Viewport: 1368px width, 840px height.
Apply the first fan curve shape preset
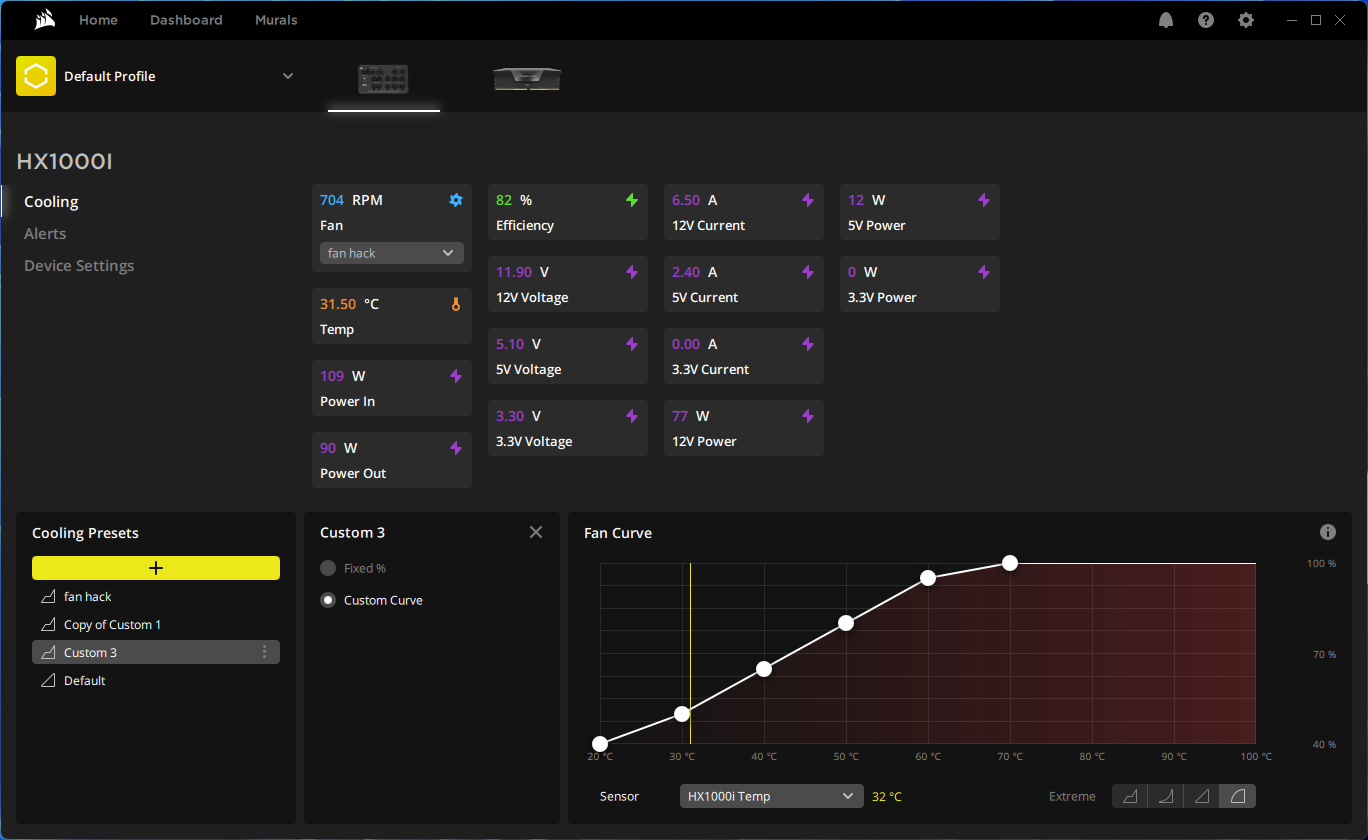pyautogui.click(x=1130, y=796)
